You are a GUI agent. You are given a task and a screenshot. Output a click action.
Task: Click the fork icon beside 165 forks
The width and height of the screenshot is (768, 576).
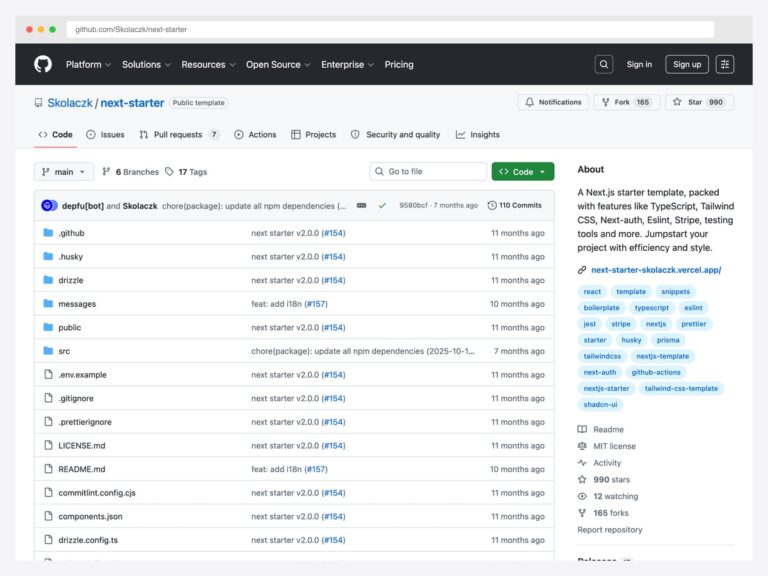pos(582,513)
